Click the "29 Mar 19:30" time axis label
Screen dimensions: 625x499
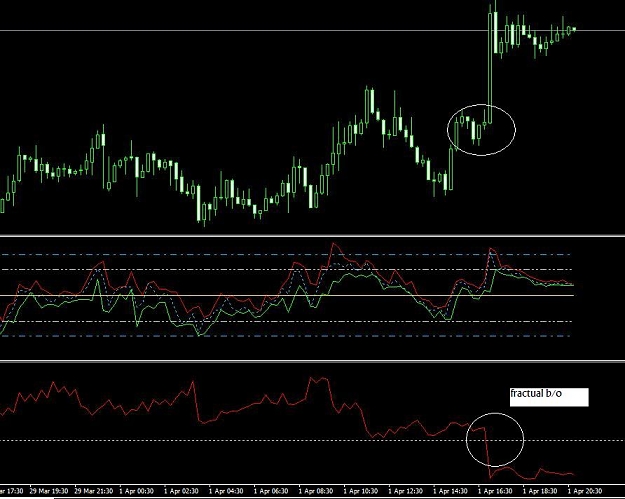click(x=49, y=491)
